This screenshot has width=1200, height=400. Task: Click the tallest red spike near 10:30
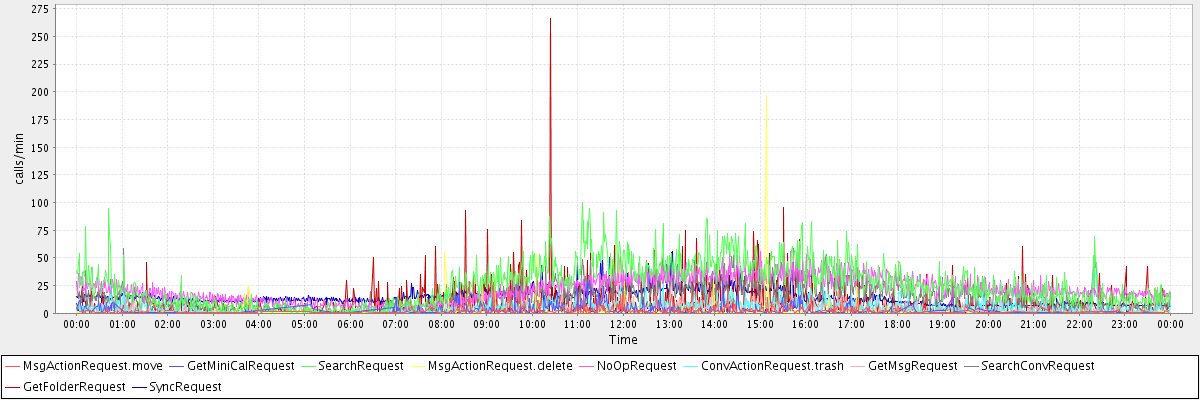(x=550, y=19)
